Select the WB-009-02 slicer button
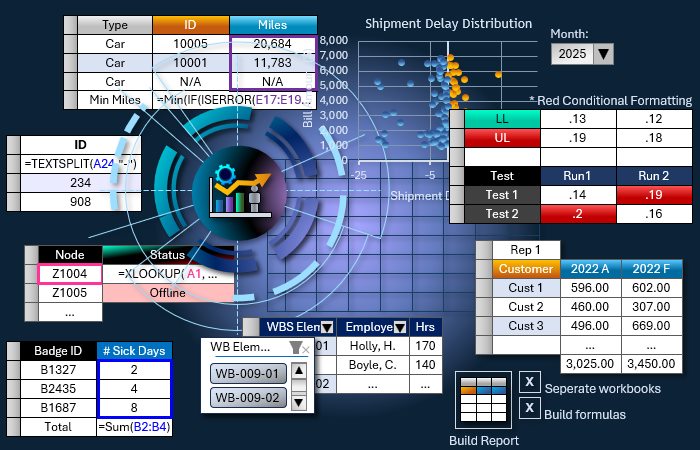The image size is (700, 450). point(248,397)
